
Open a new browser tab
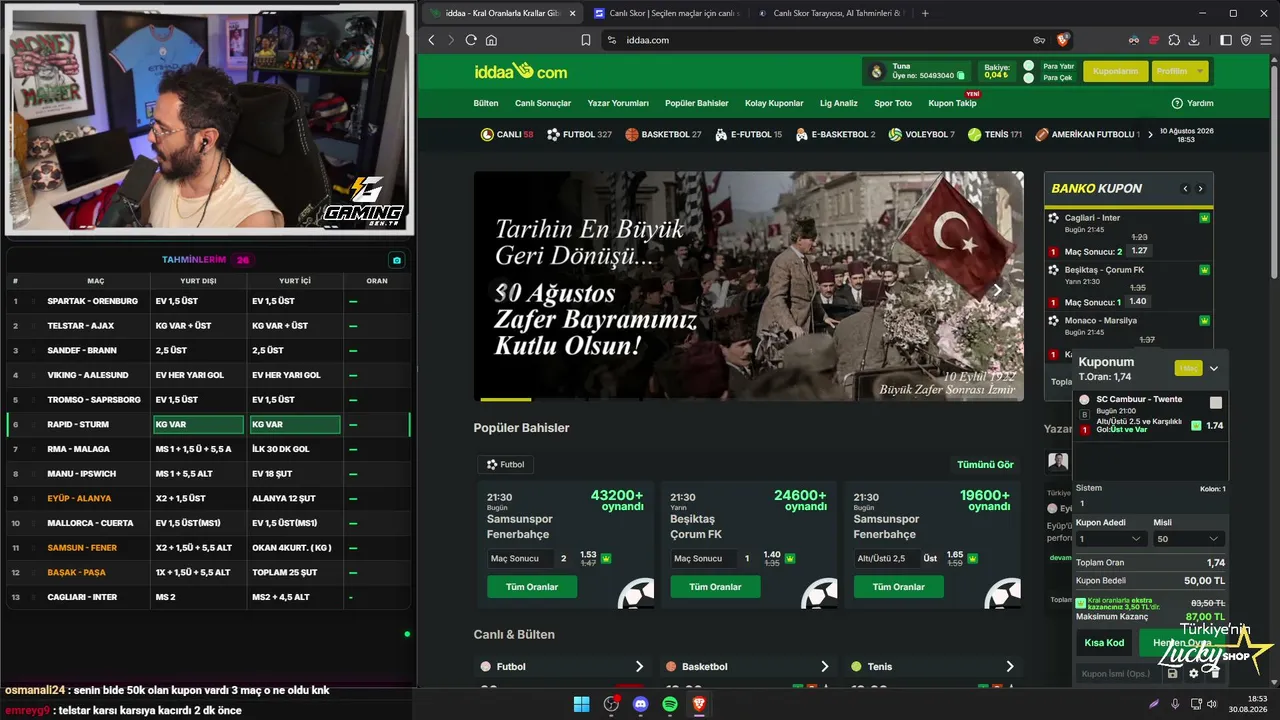[x=925, y=13]
